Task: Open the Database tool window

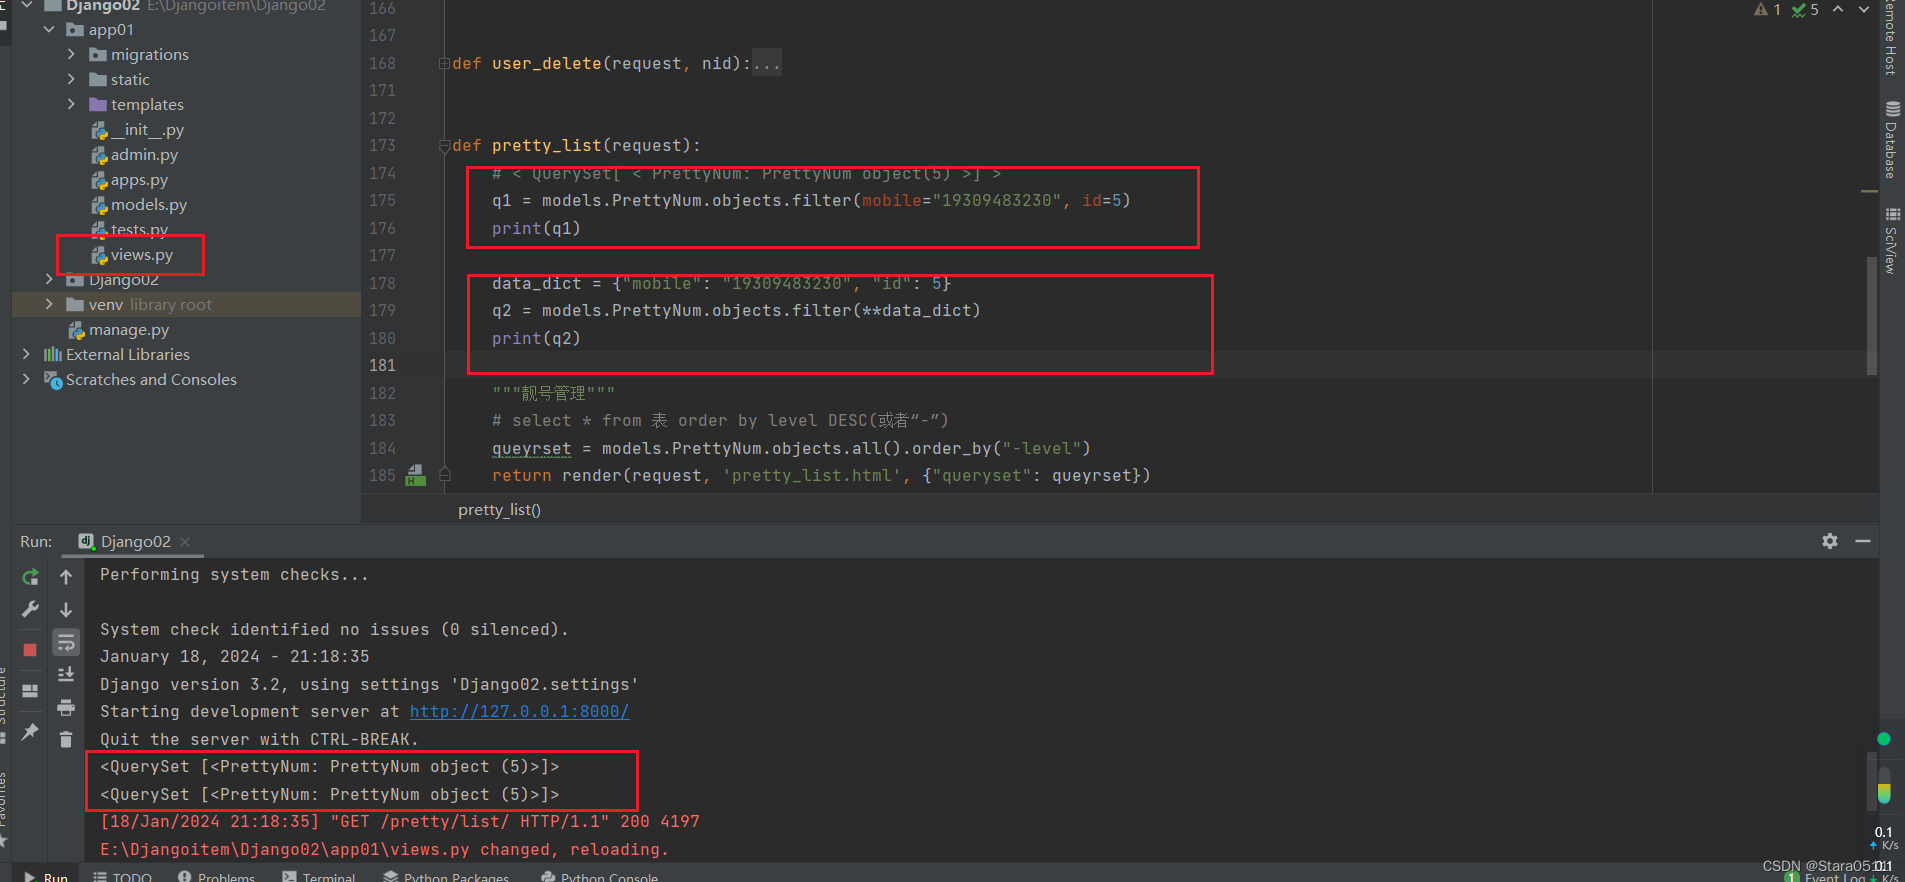Action: [x=1891, y=140]
